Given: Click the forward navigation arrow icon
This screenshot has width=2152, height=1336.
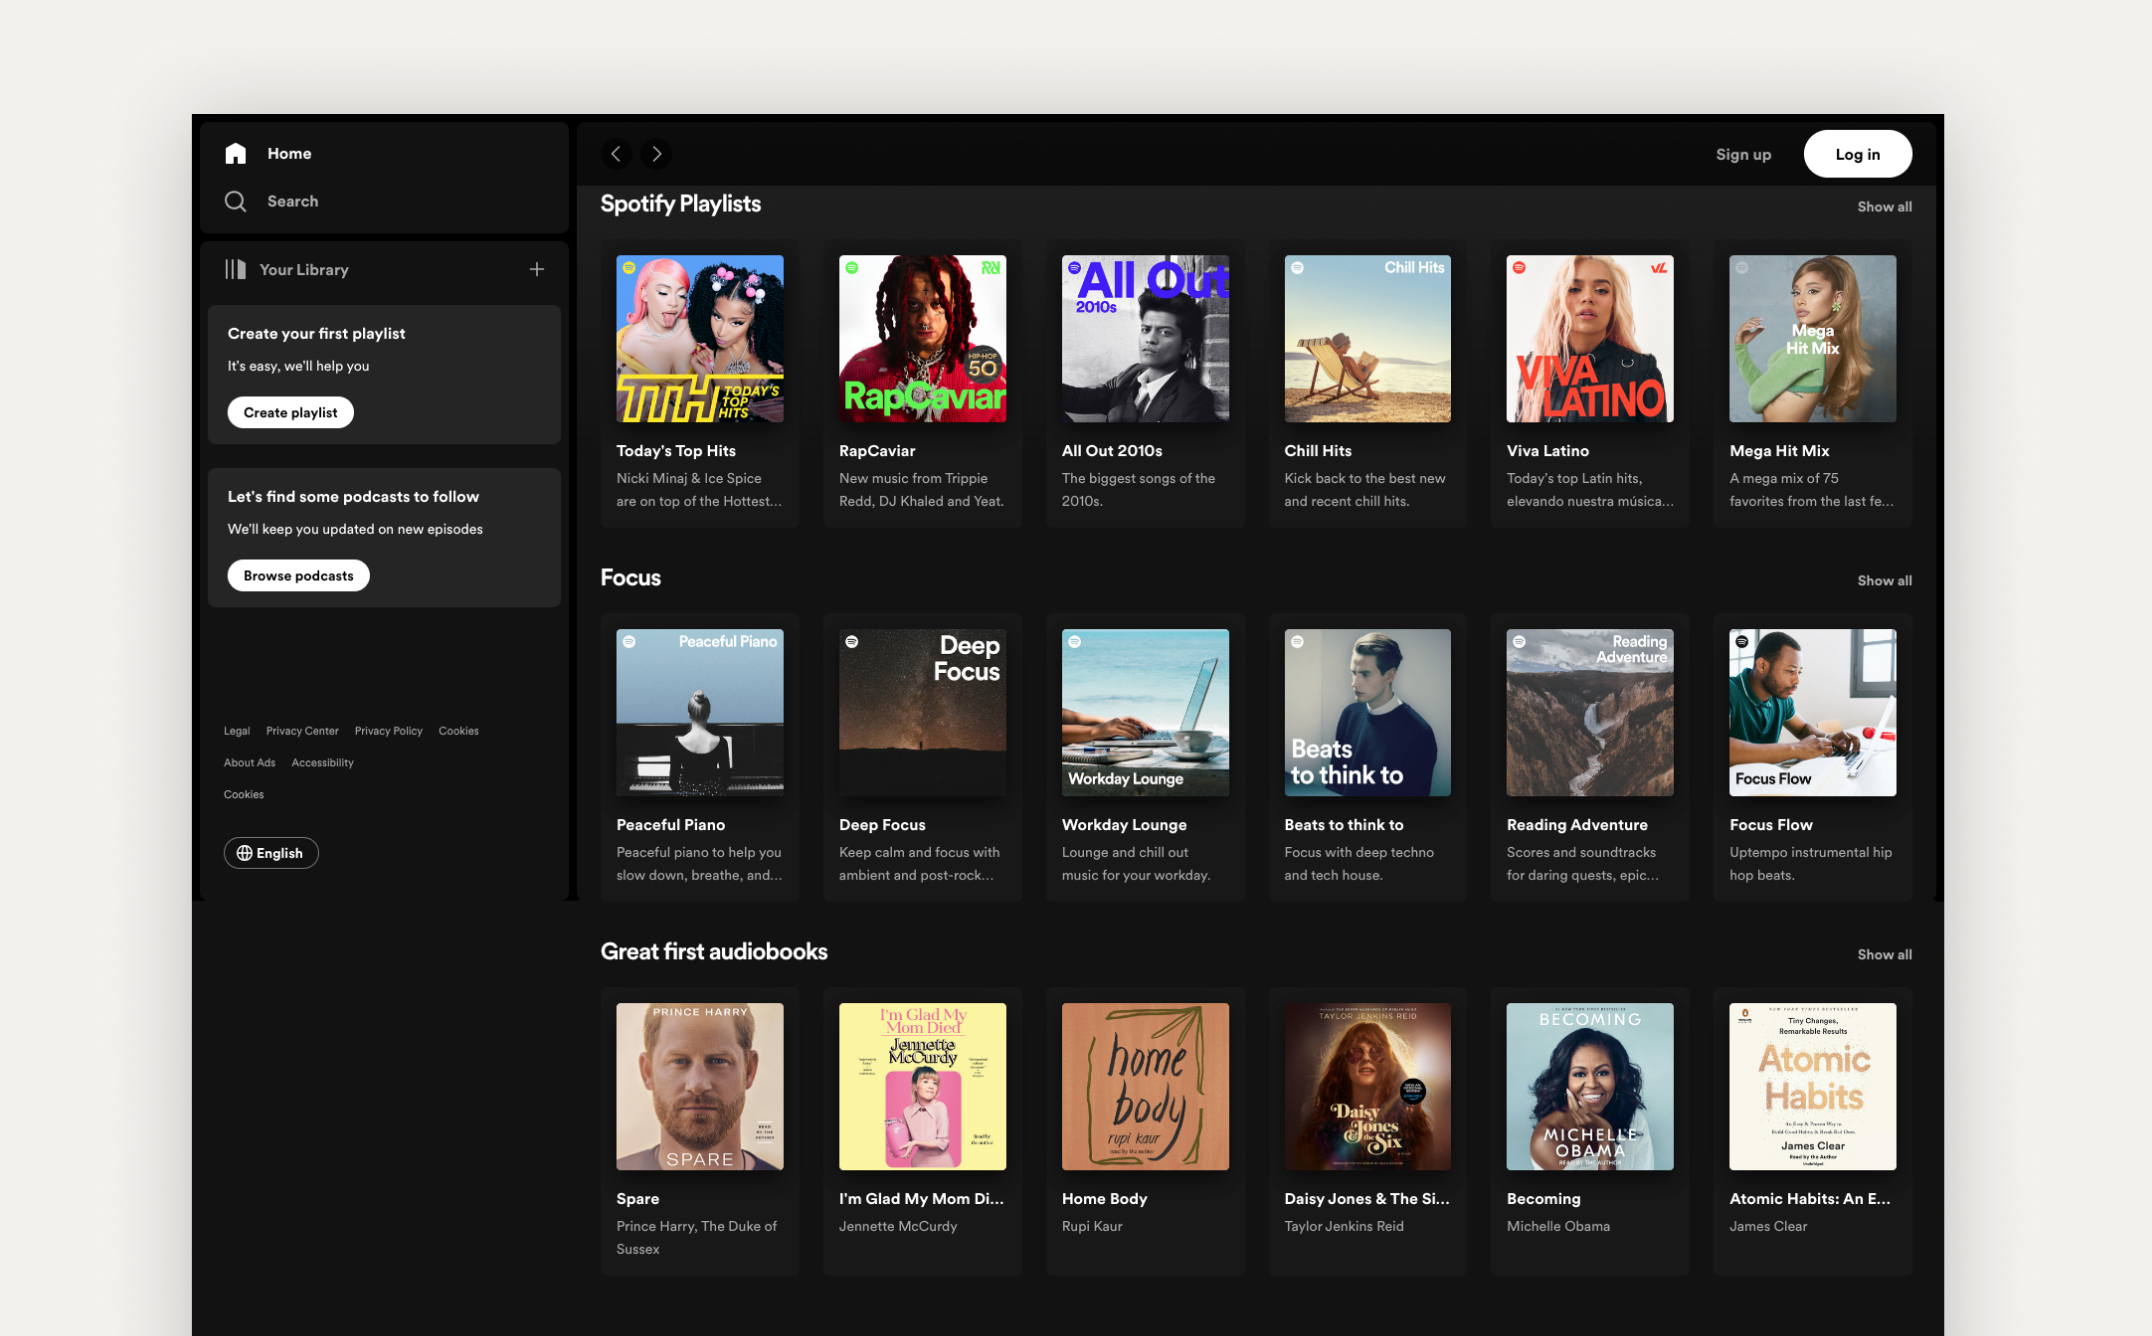Looking at the screenshot, I should [657, 152].
